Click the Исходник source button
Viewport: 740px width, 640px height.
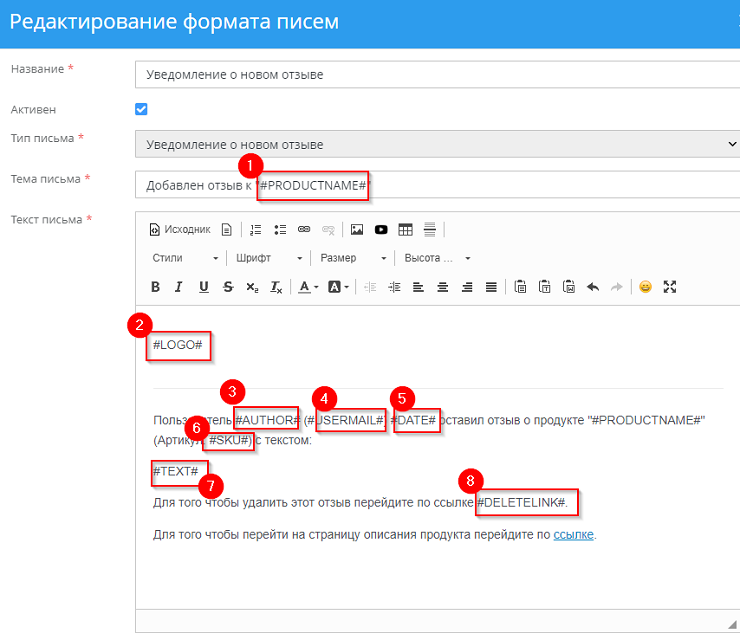180,229
